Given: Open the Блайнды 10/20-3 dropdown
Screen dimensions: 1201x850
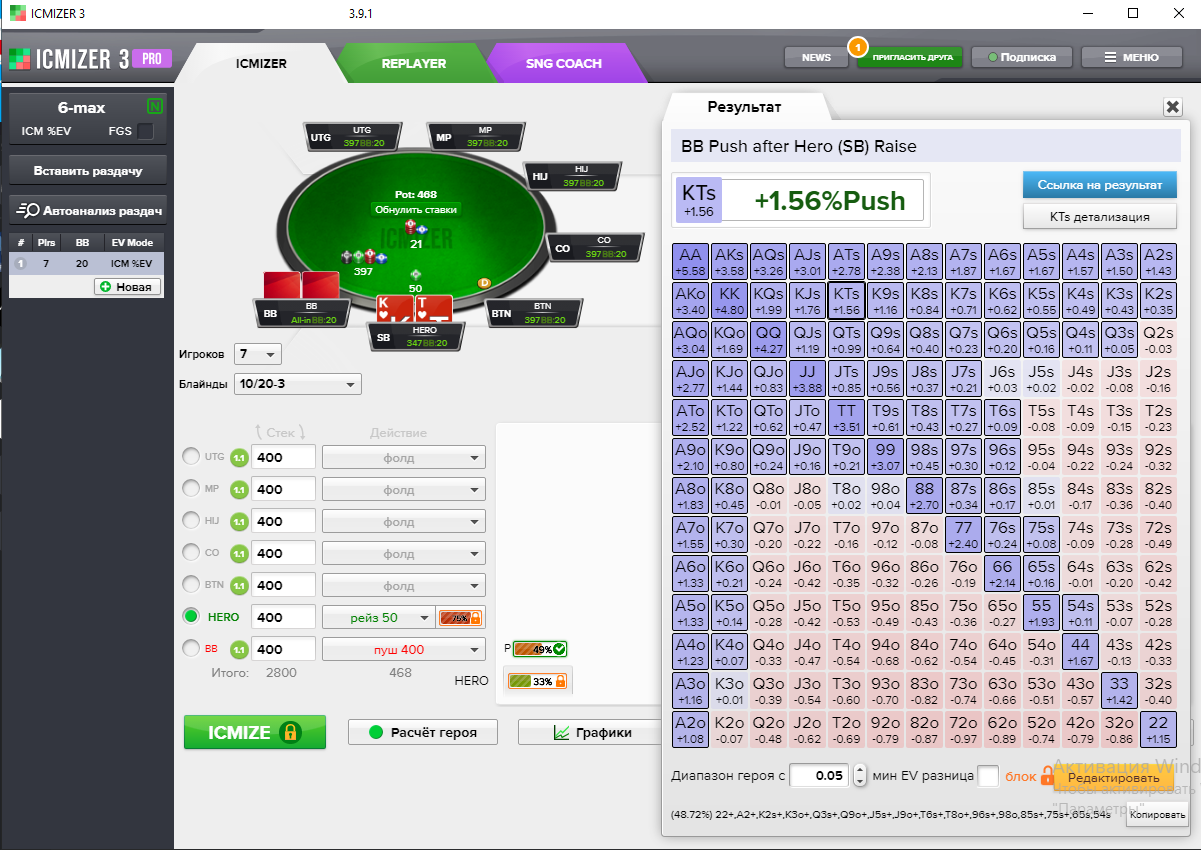Looking at the screenshot, I should [297, 384].
